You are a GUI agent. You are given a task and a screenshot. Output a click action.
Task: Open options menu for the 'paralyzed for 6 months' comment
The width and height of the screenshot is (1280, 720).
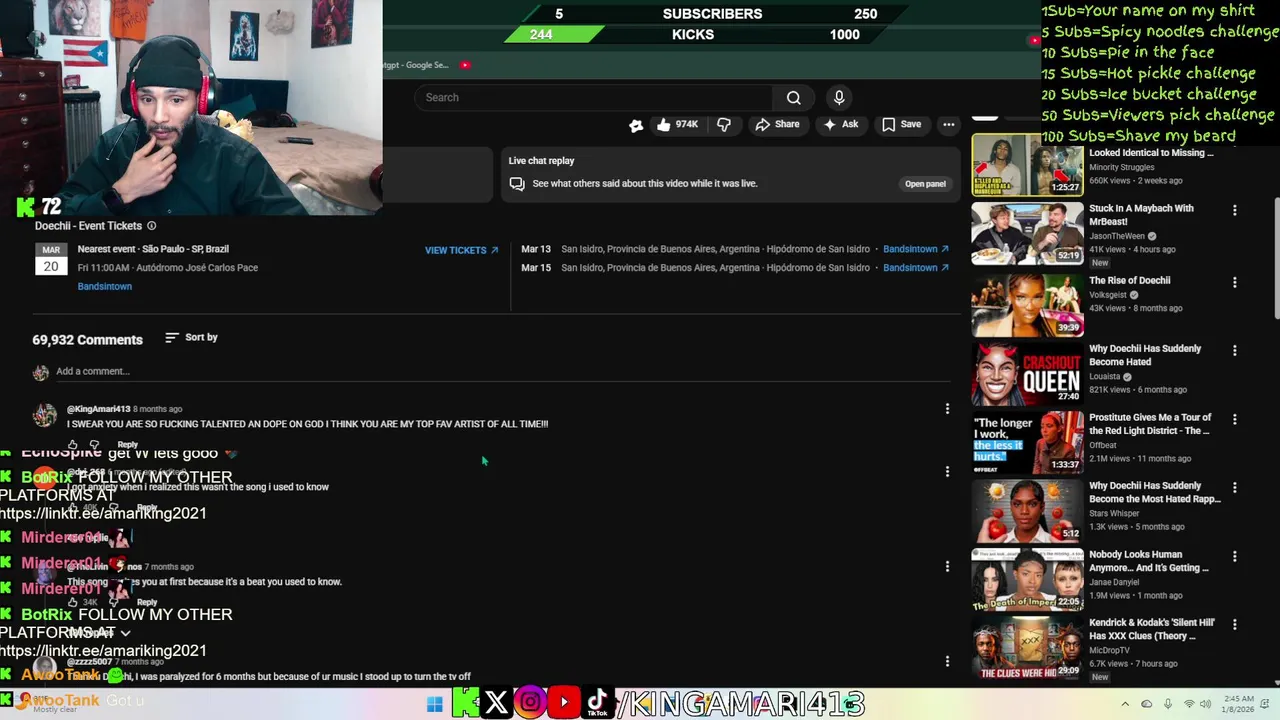[x=947, y=661]
